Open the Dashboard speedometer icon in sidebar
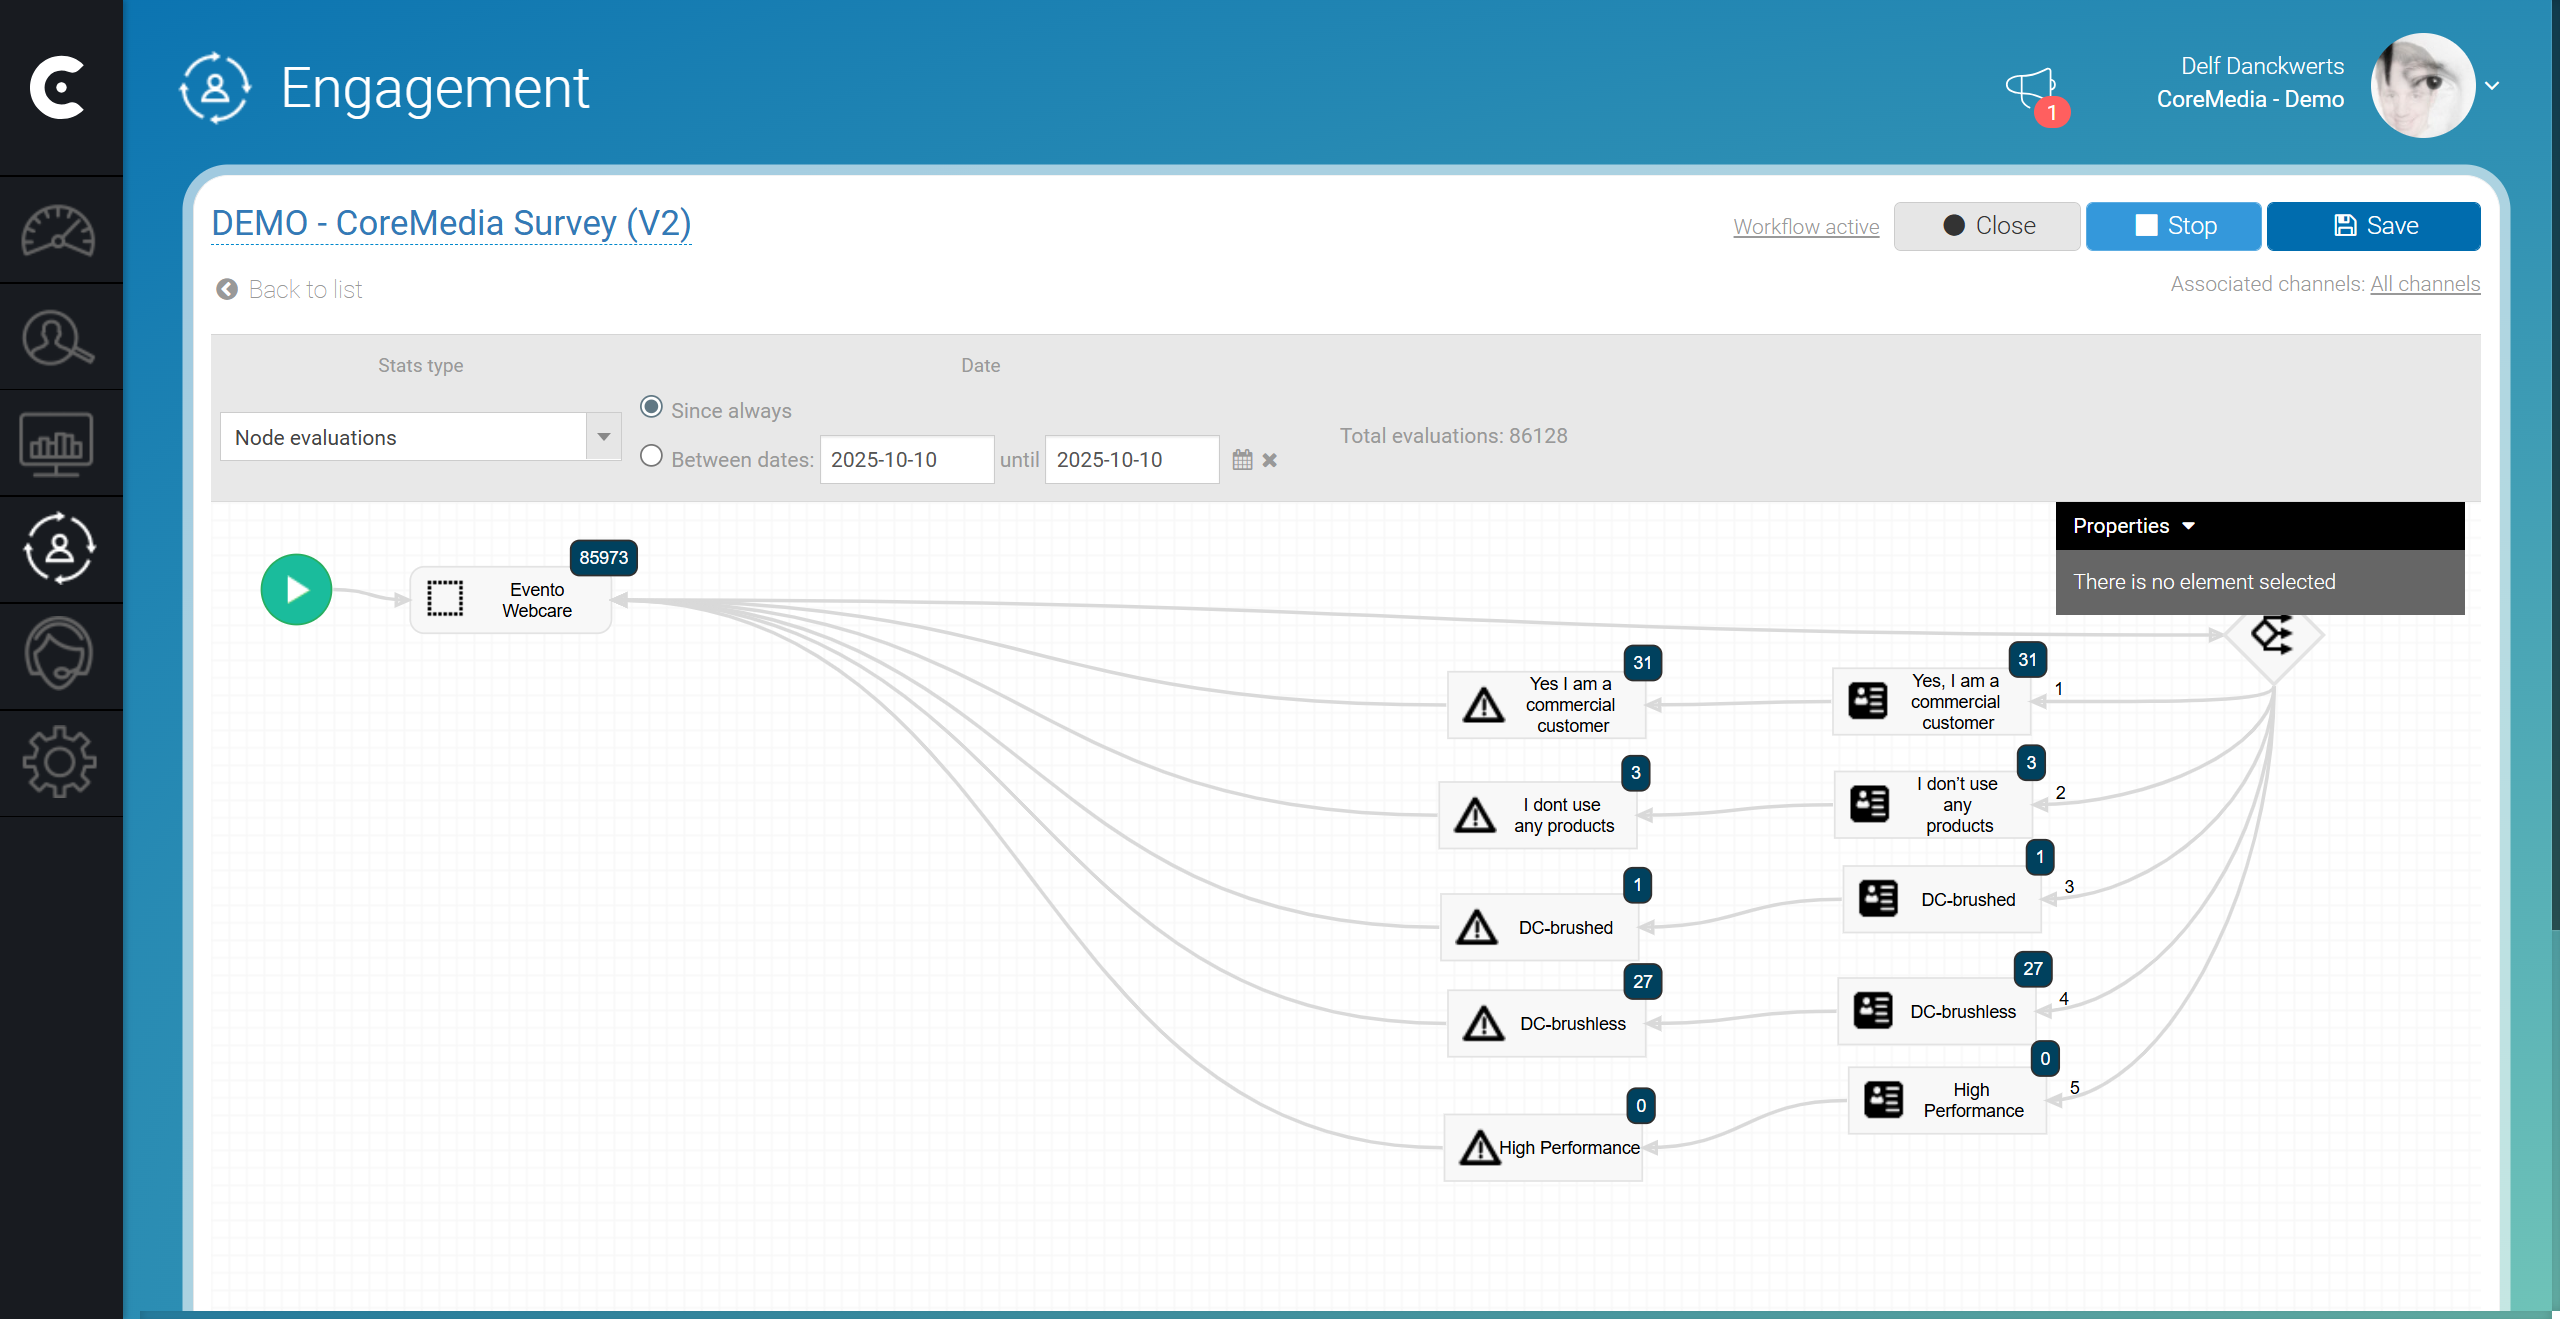The height and width of the screenshot is (1319, 2560). pos(60,231)
